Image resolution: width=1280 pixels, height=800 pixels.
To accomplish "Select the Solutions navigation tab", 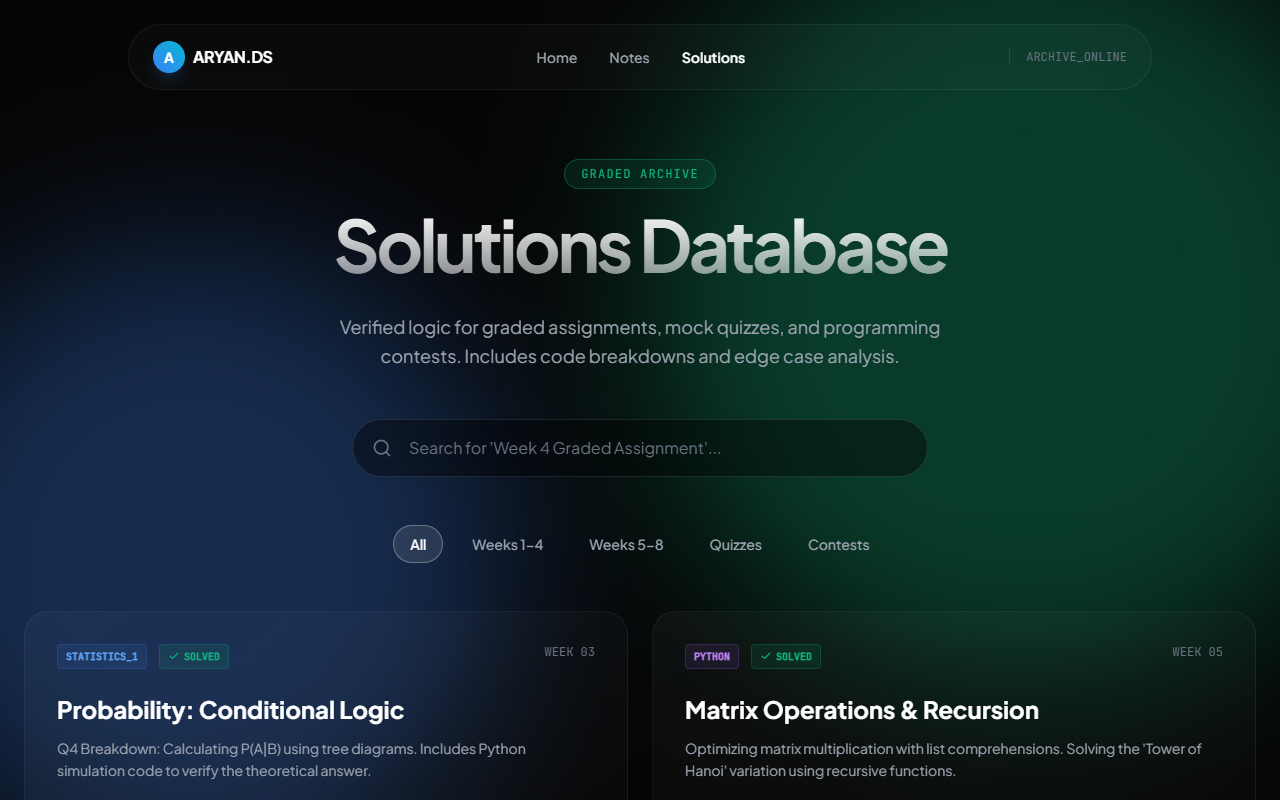I will 713,58.
